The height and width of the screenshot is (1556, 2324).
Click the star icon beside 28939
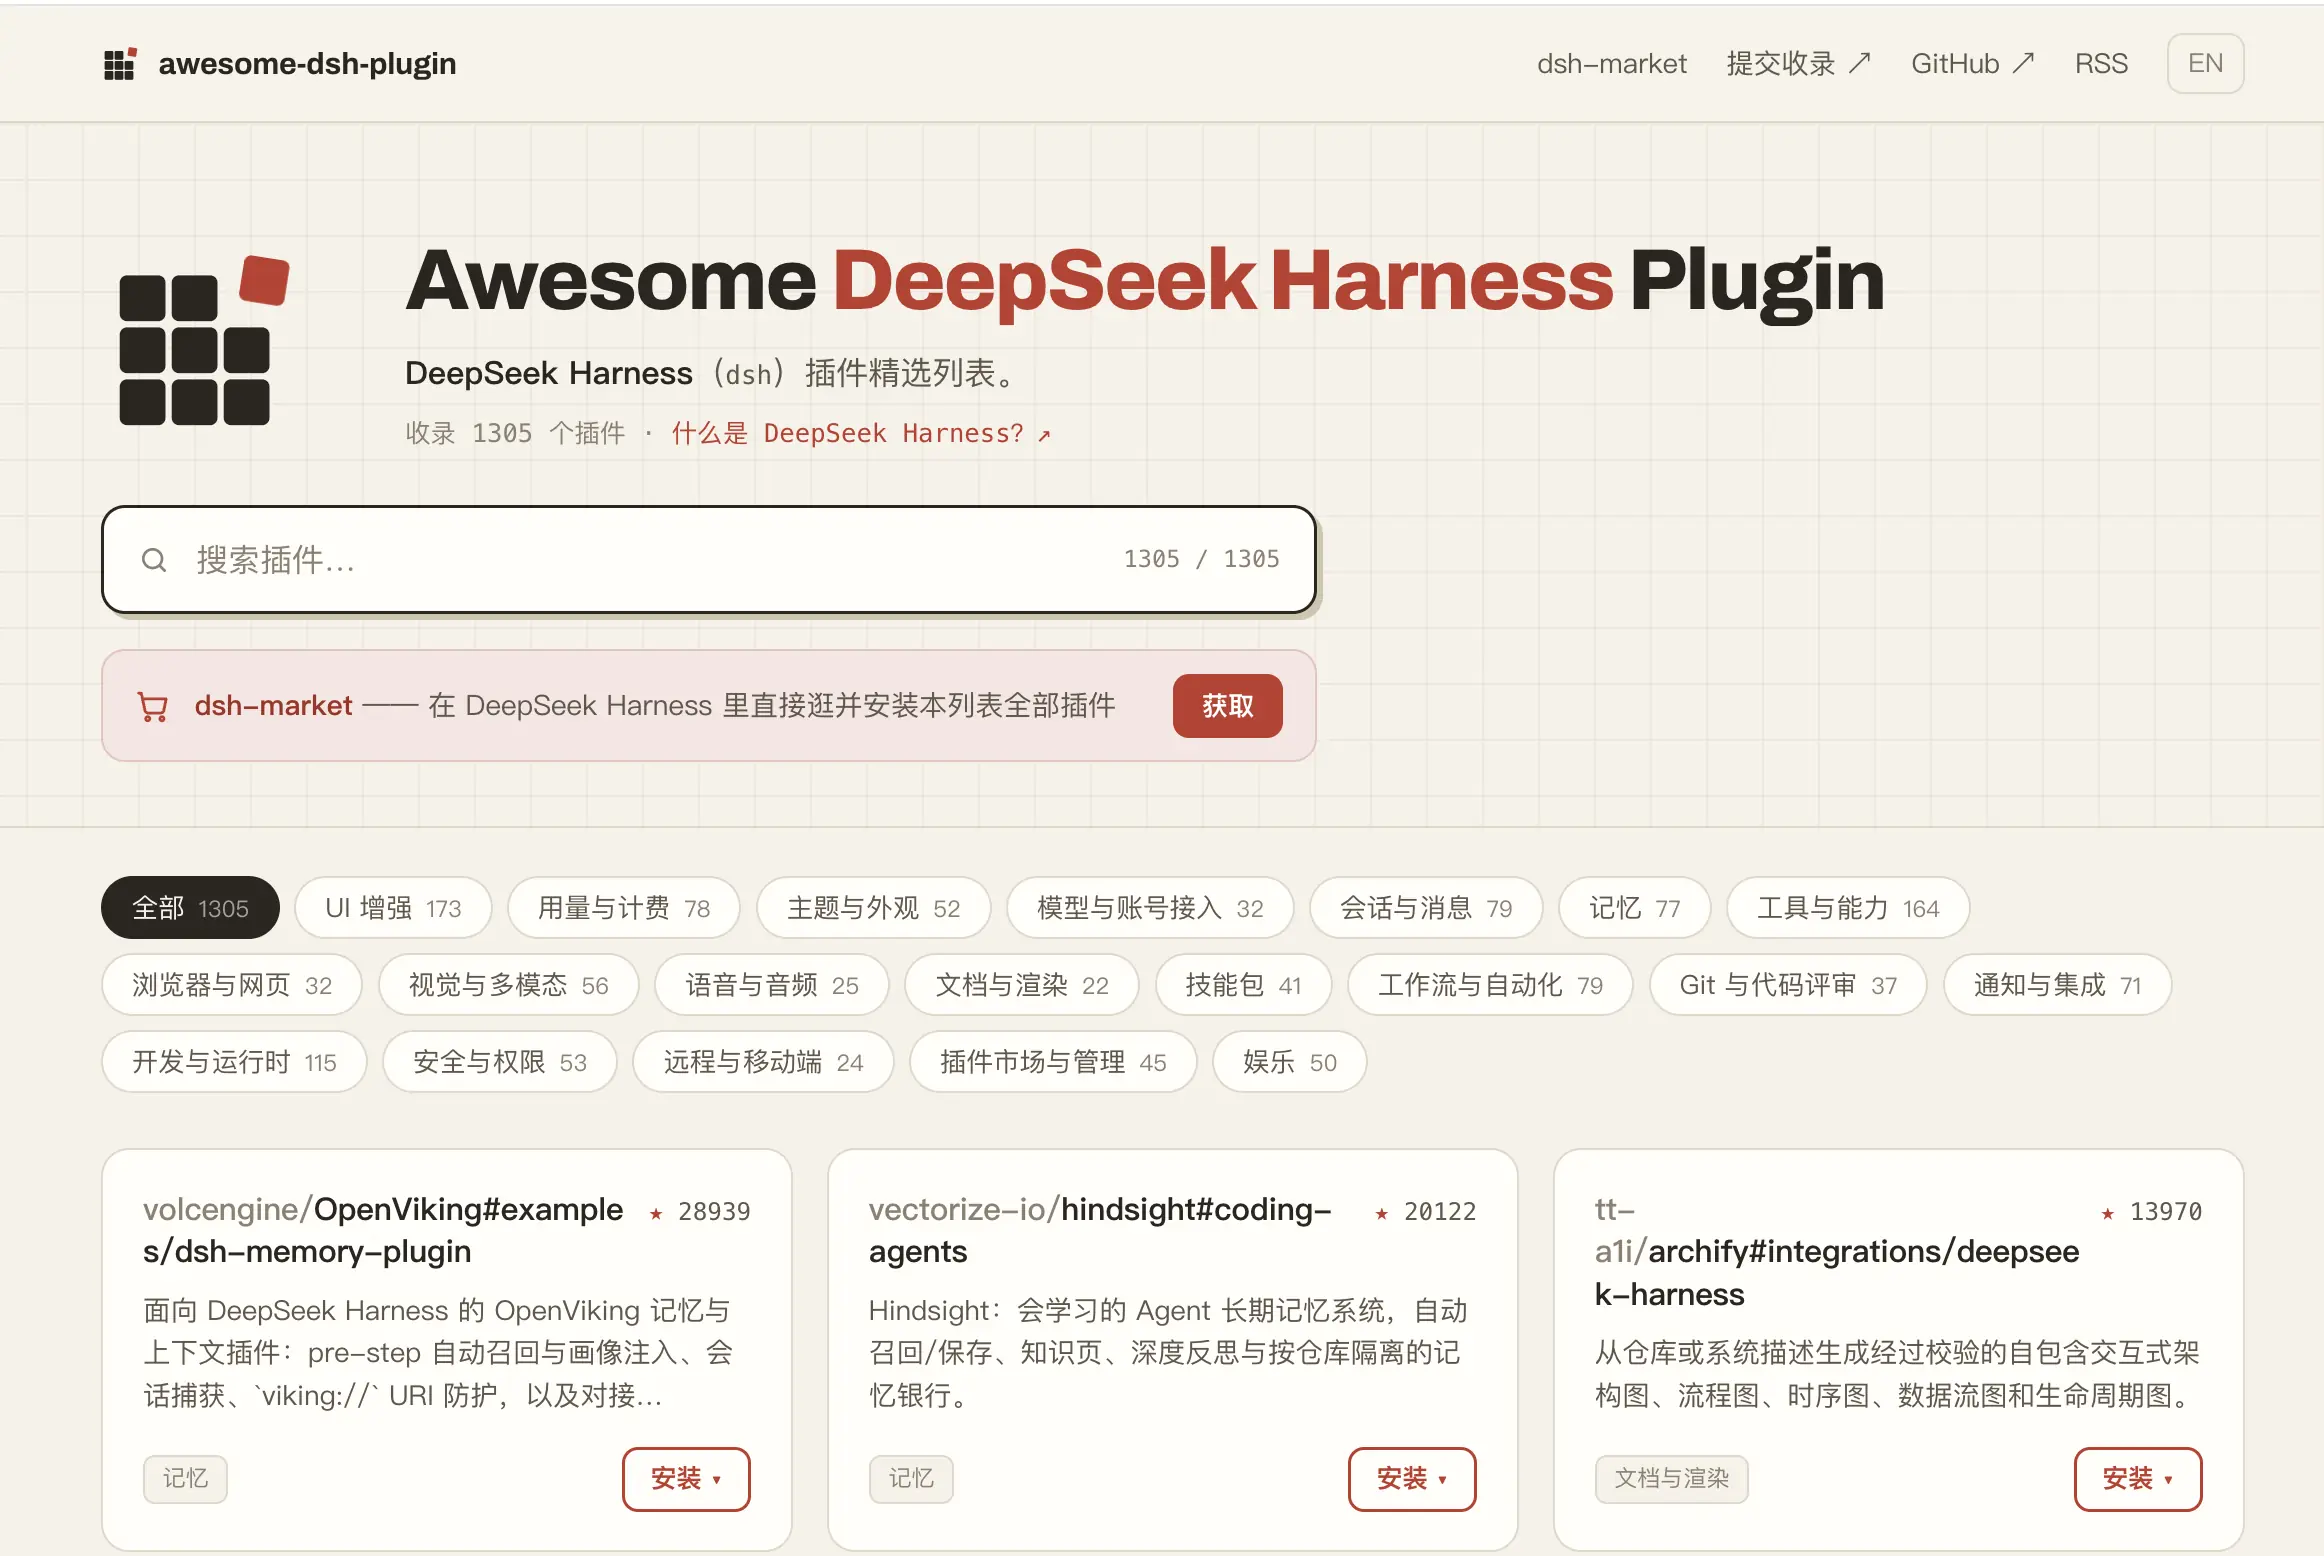pyautogui.click(x=656, y=1213)
